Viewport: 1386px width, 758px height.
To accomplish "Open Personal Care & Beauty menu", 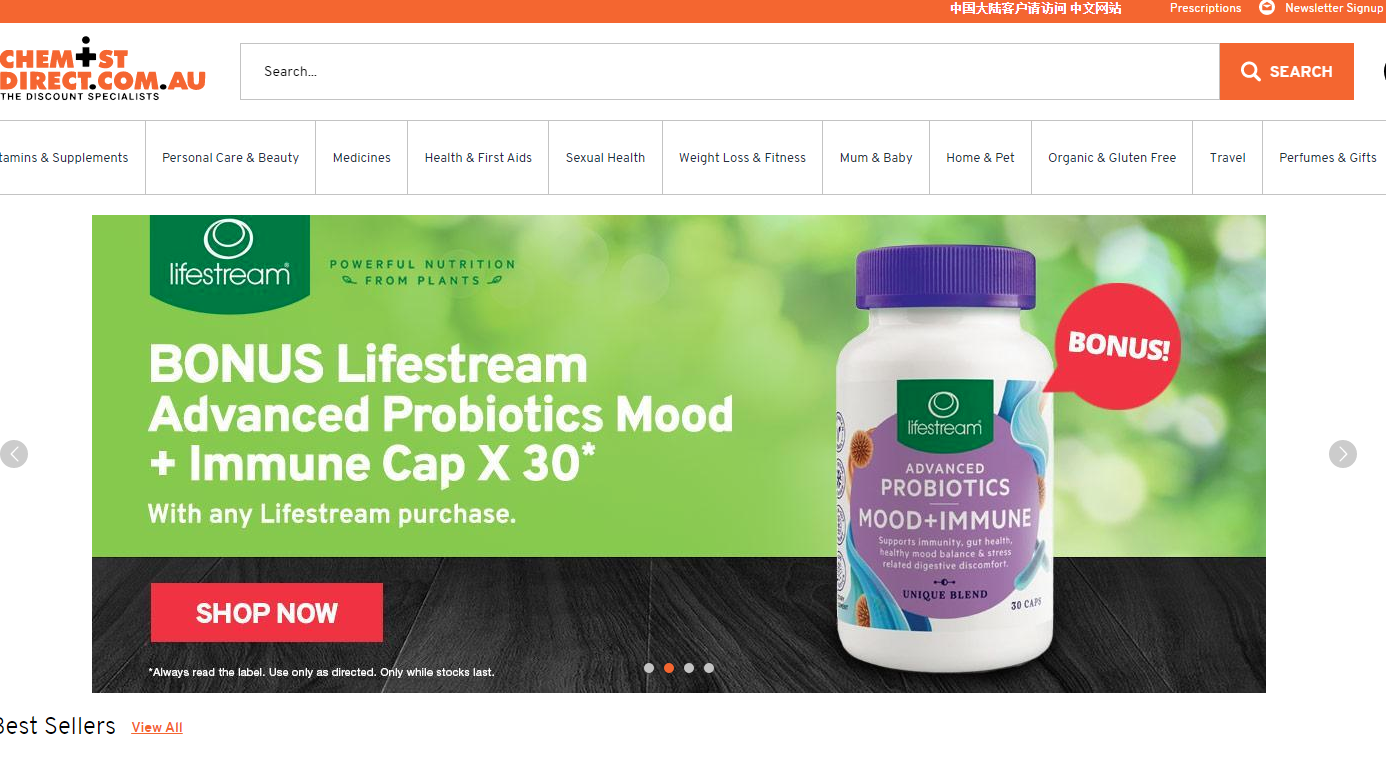I will coord(231,158).
